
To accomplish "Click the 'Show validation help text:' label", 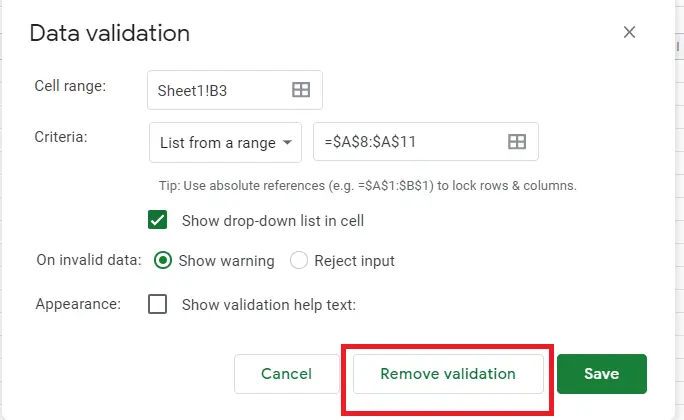I will [269, 304].
